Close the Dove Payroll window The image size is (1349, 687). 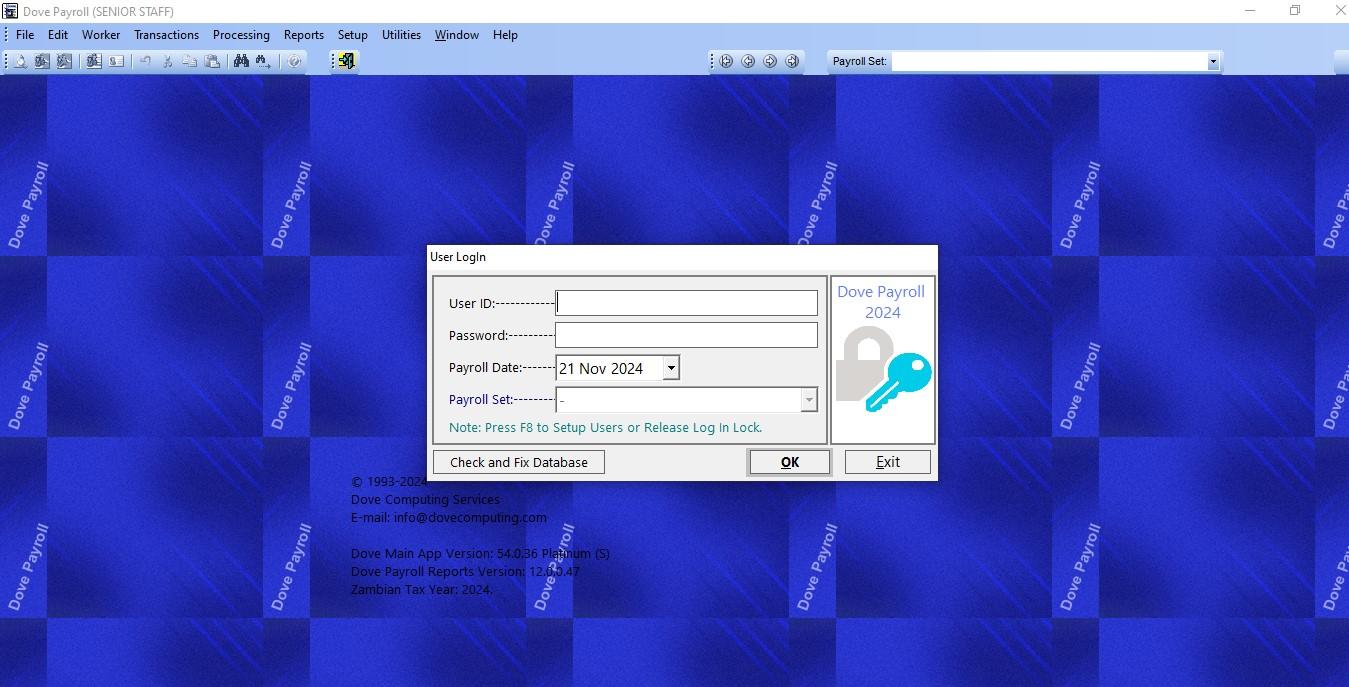(x=1341, y=11)
